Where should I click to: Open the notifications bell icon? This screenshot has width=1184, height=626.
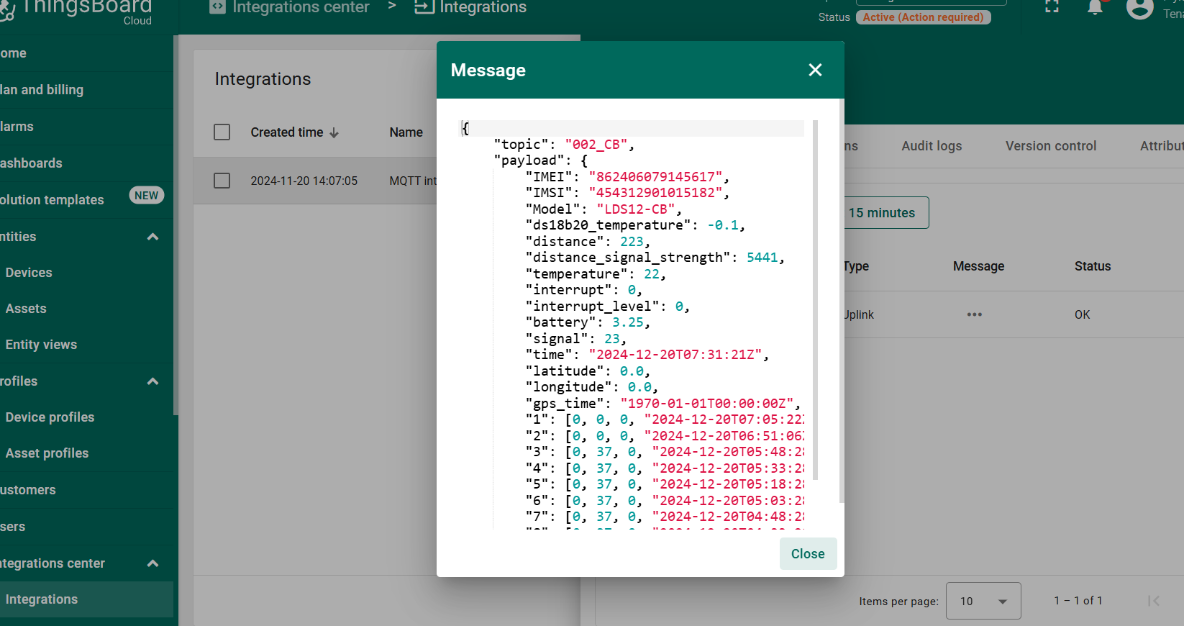click(x=1095, y=7)
